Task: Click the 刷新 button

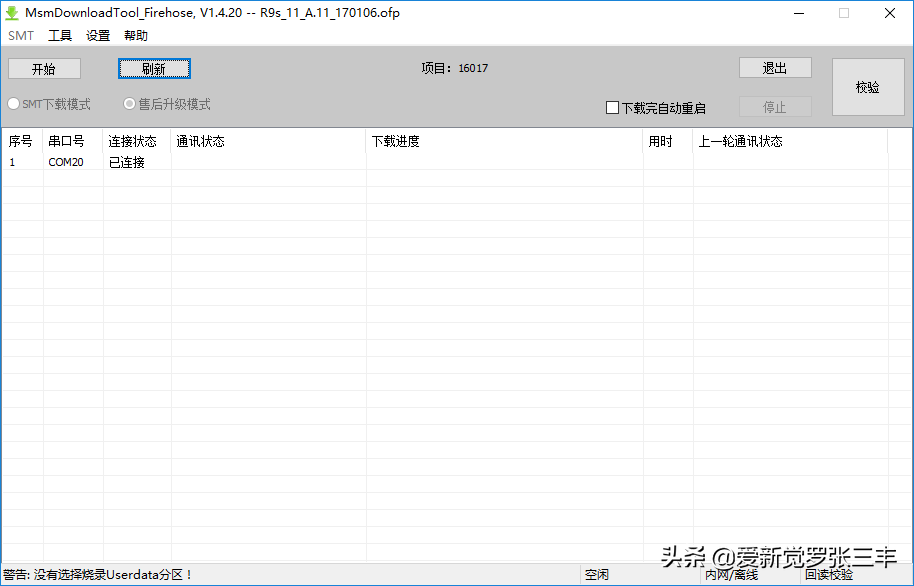Action: click(x=154, y=69)
